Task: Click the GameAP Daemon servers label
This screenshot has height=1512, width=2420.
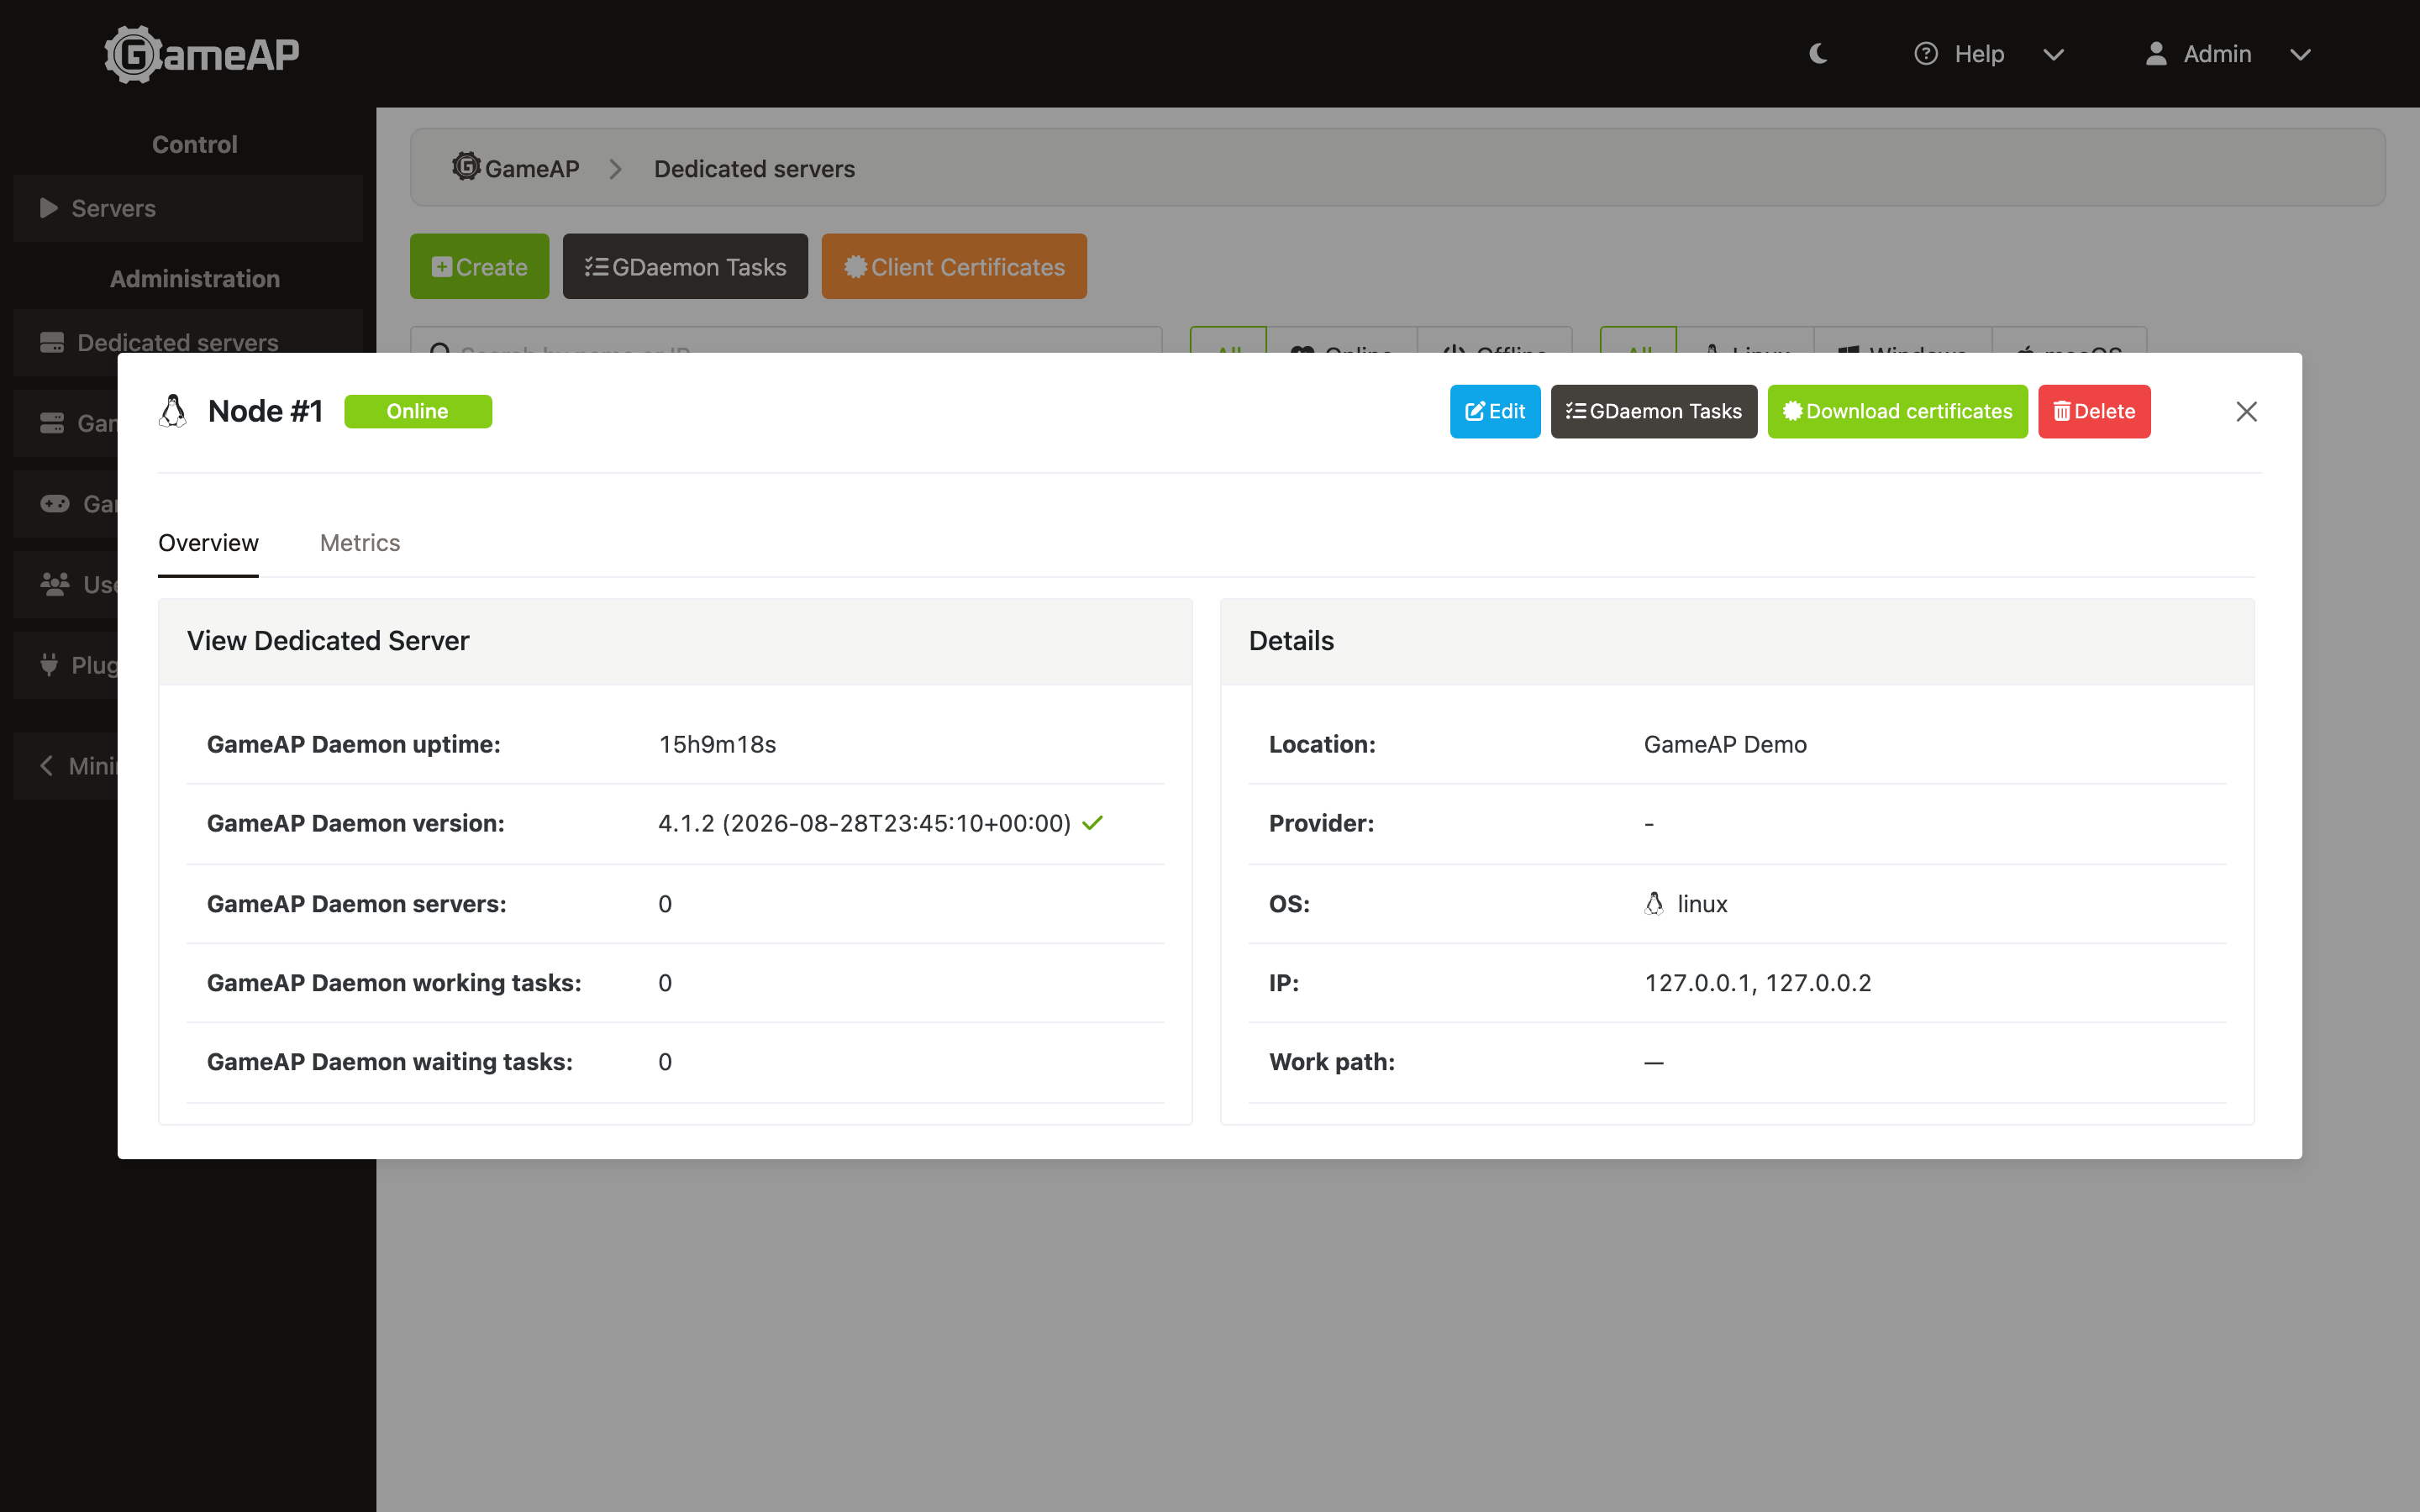Action: click(x=356, y=903)
